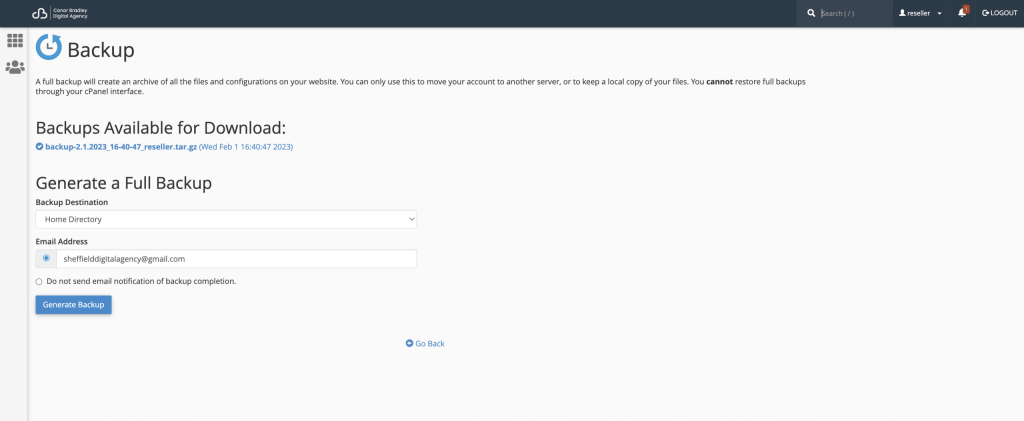The width and height of the screenshot is (1024, 421).
Task: Click the Conor Bradley Digital Agency logo
Action: click(60, 13)
